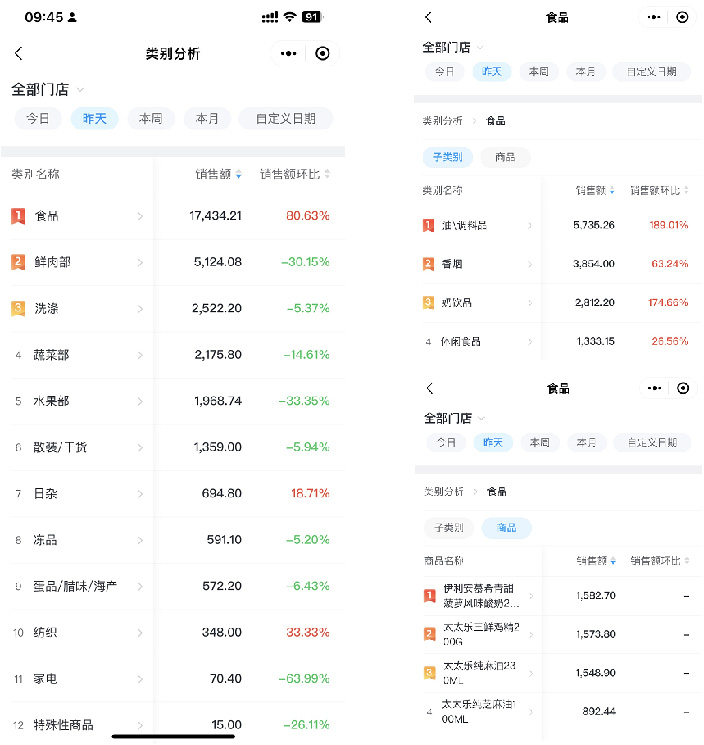The image size is (704, 745).
Task: Sort 子类别 list by 销售额 arrows
Action: (x=612, y=191)
